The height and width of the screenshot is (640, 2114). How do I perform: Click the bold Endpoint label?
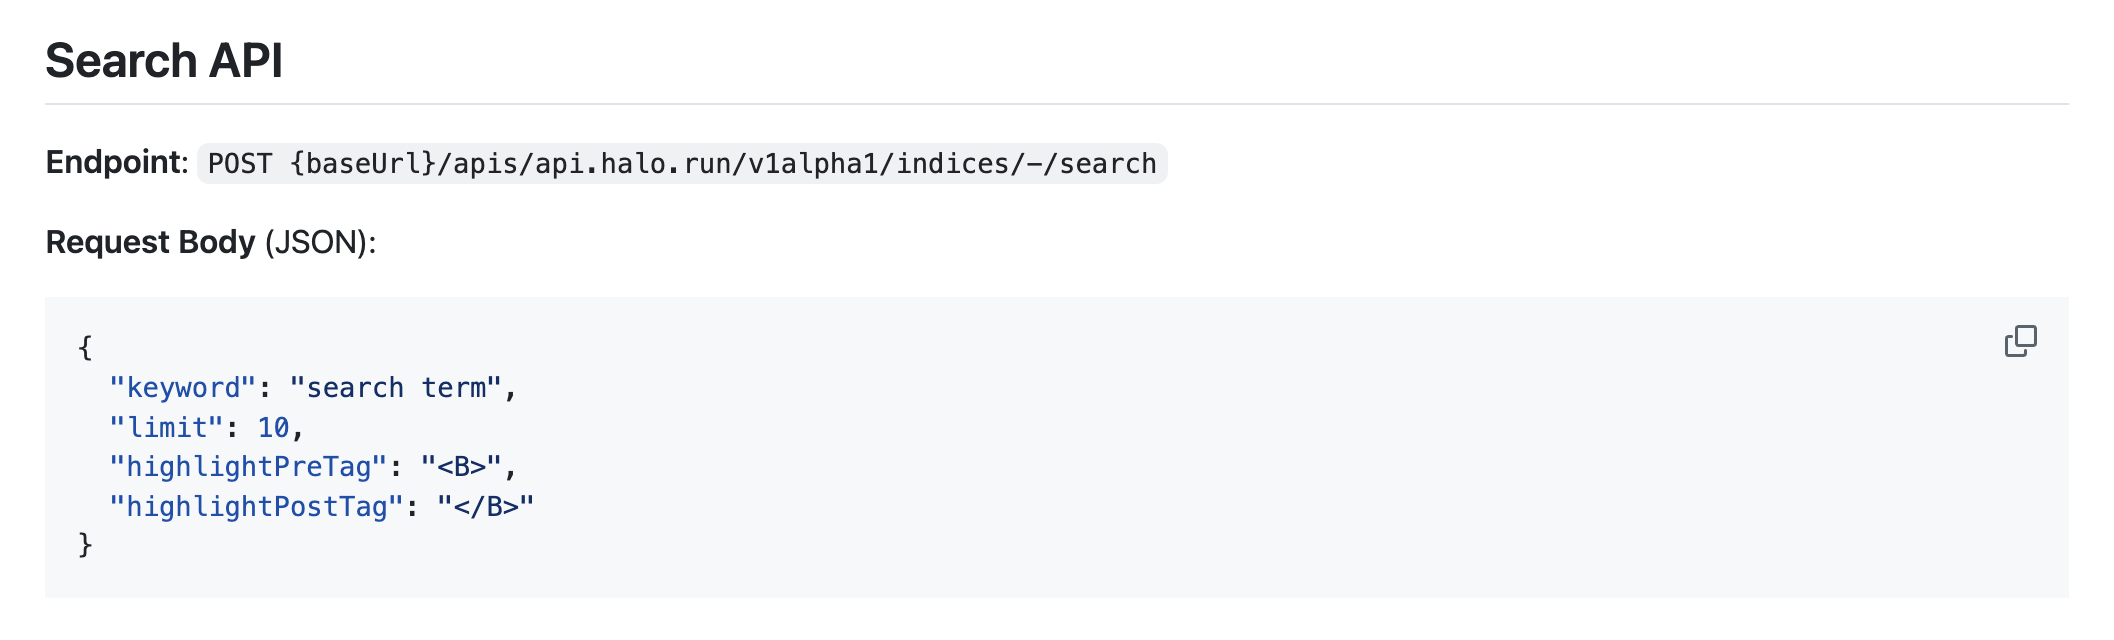pyautogui.click(x=116, y=163)
